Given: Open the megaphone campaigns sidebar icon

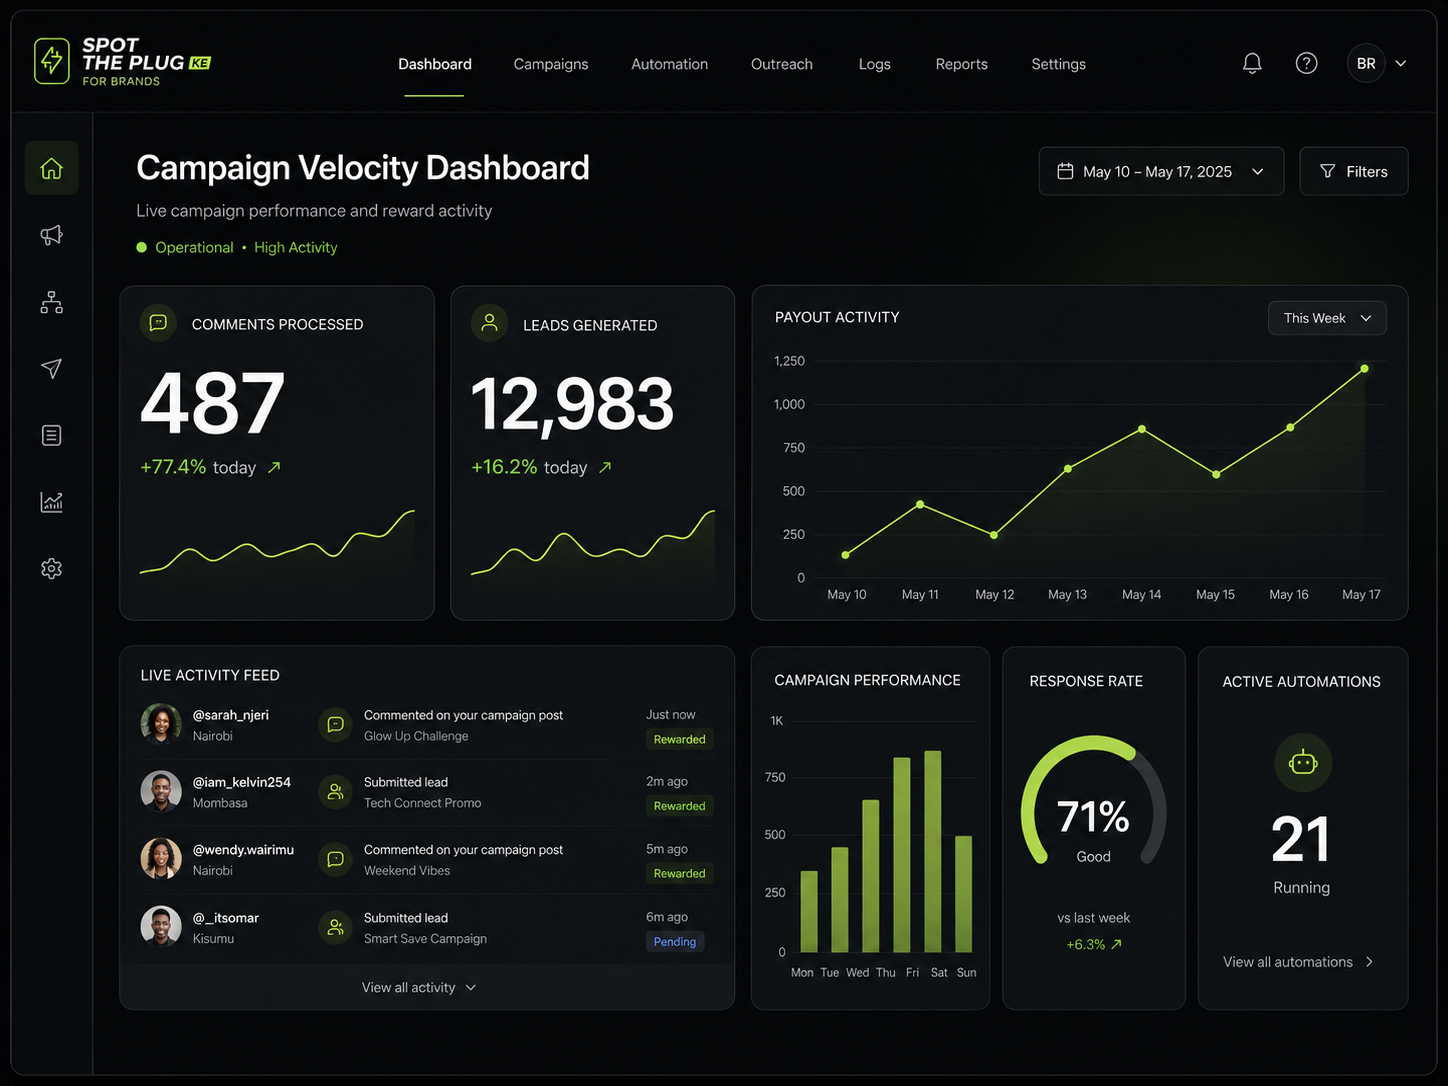Looking at the screenshot, I should tap(52, 235).
